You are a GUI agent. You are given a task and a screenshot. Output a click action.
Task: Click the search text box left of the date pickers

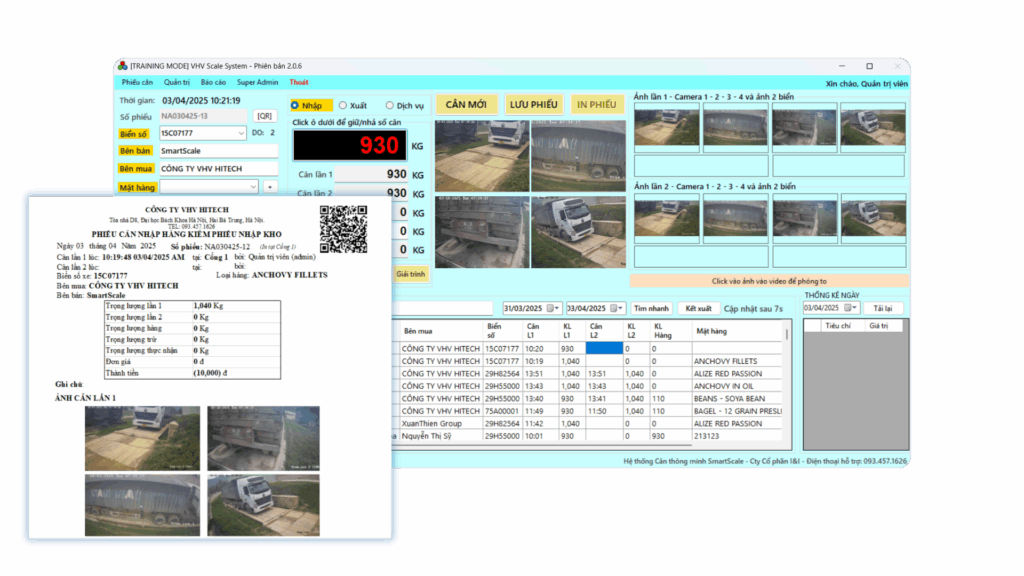click(x=443, y=308)
